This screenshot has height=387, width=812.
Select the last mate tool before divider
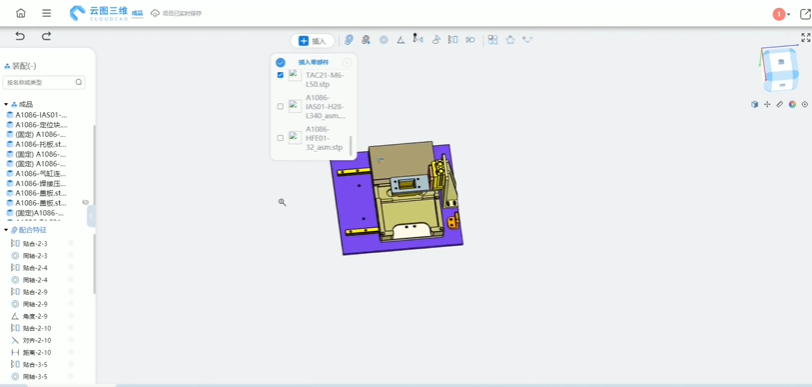click(x=470, y=39)
